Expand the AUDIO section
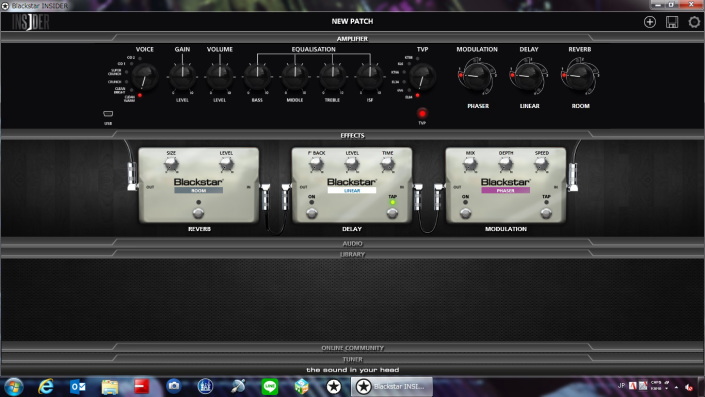The image size is (705, 397). (x=352, y=243)
